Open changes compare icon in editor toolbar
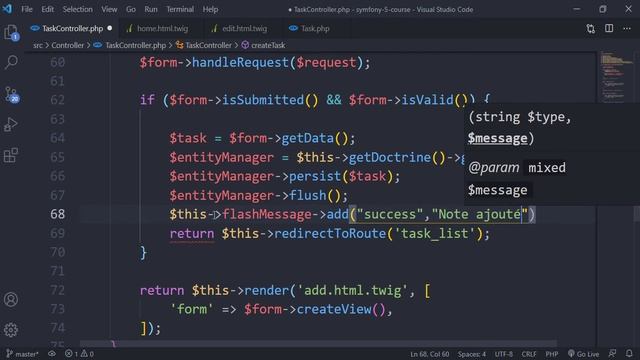Screen dimensions: 640x360 590,29
